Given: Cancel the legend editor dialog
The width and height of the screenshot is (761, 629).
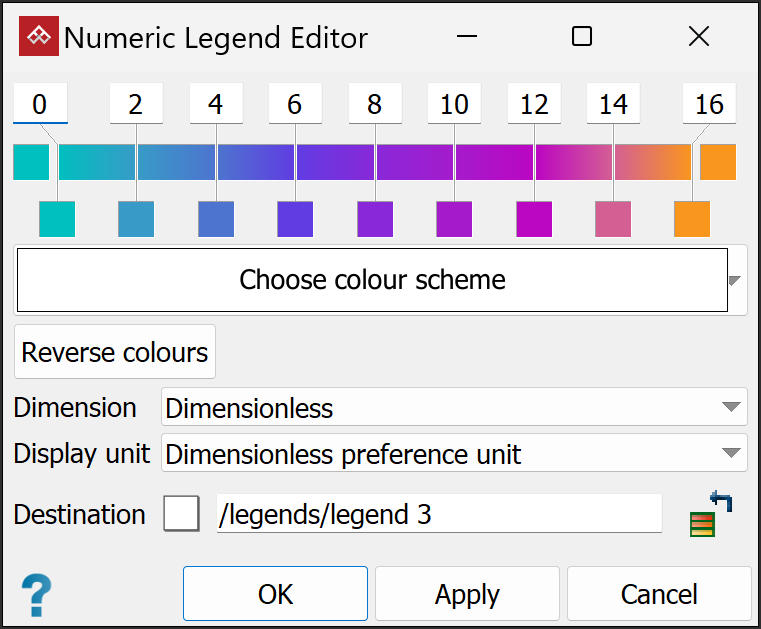Looking at the screenshot, I should (x=659, y=594).
